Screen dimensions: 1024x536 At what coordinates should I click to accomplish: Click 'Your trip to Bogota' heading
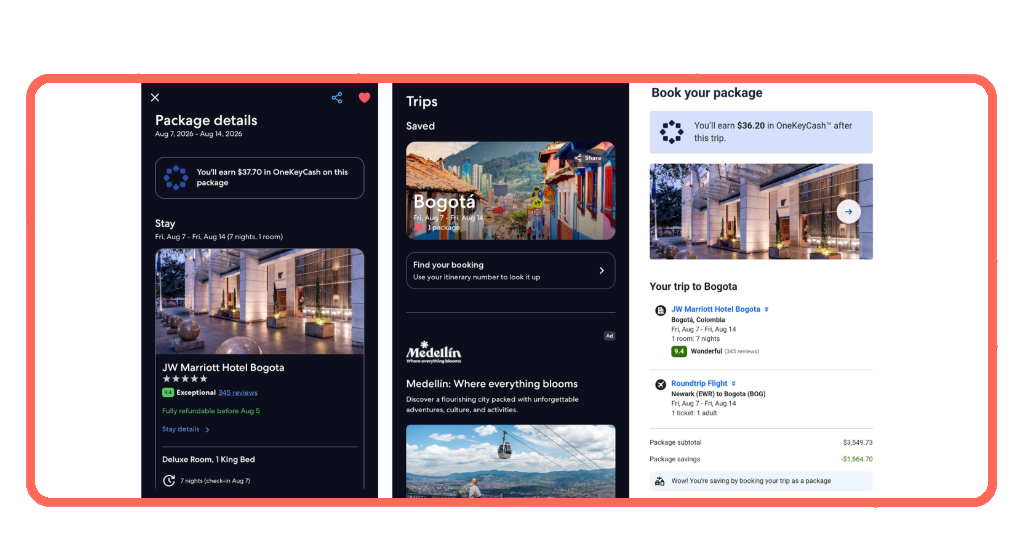point(693,287)
